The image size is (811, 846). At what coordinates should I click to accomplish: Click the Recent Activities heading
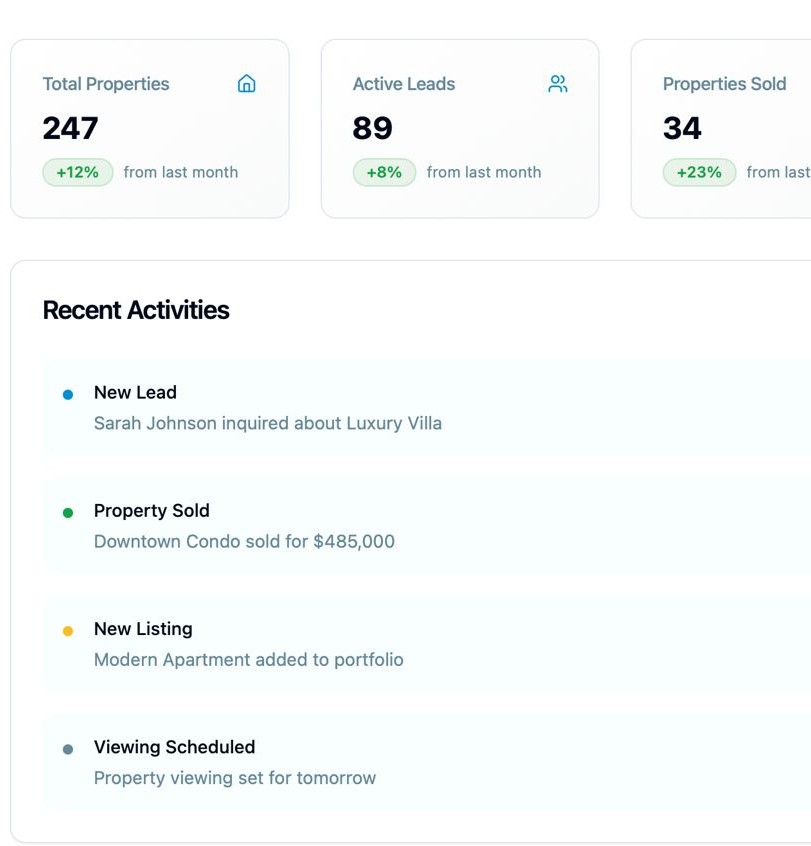tap(136, 310)
